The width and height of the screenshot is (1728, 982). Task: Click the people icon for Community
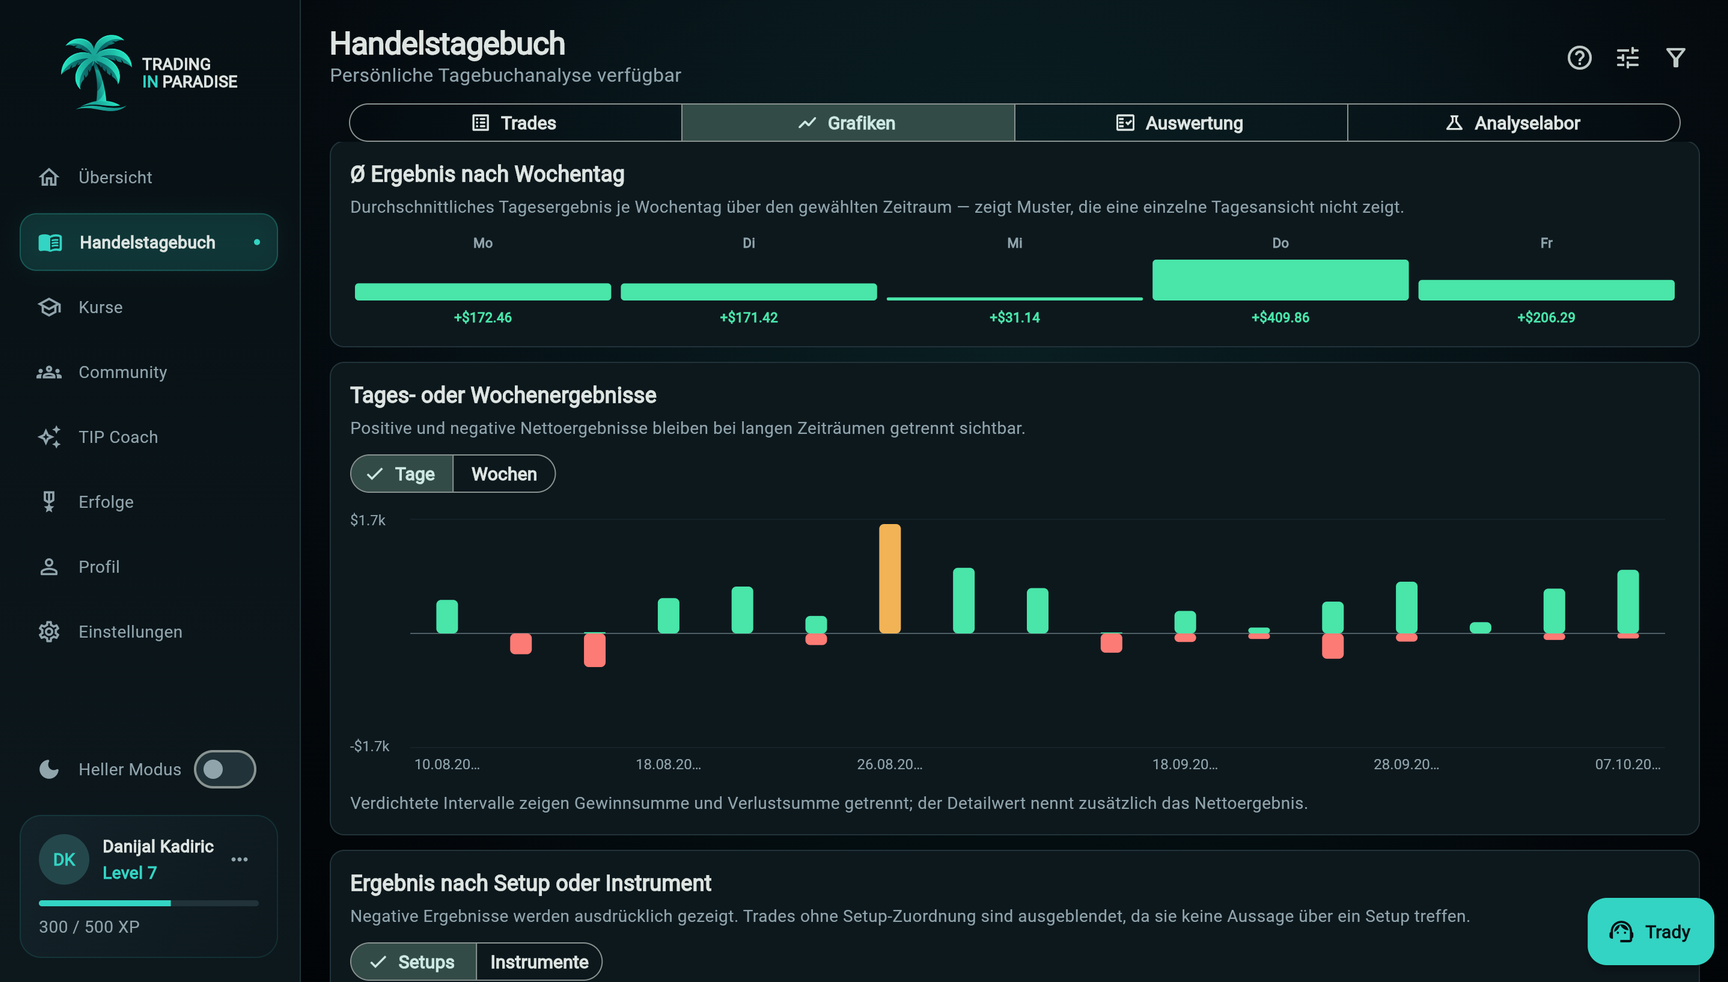(49, 372)
